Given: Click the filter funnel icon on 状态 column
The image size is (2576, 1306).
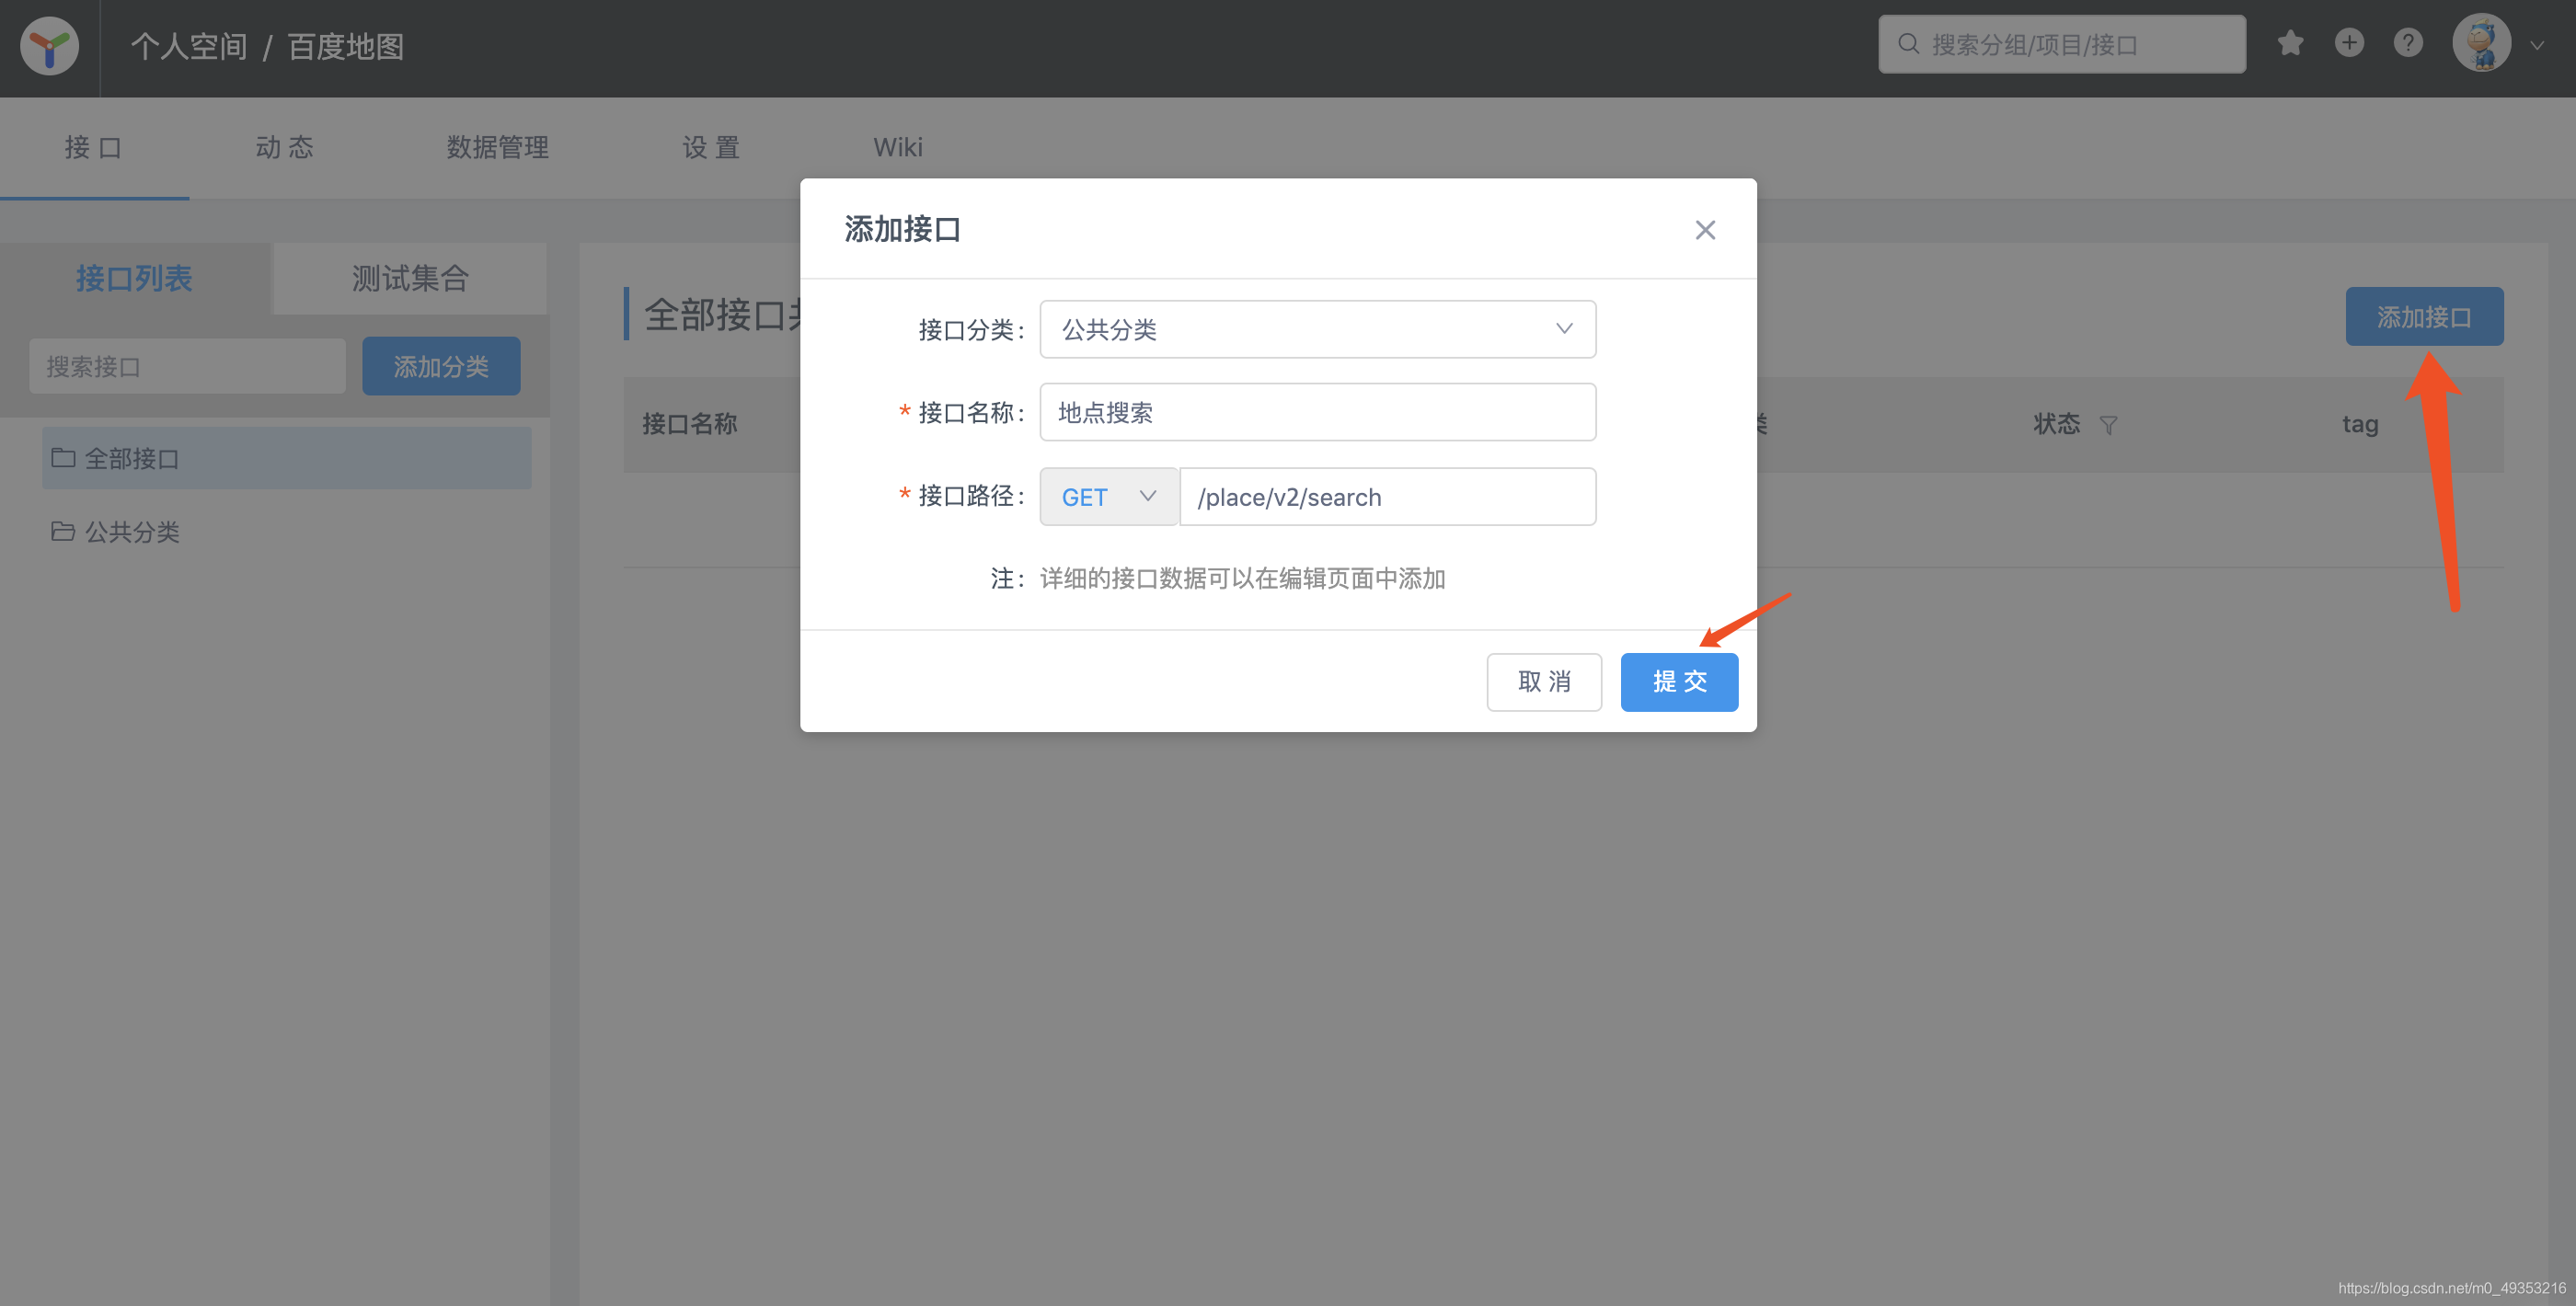Looking at the screenshot, I should pos(2109,425).
